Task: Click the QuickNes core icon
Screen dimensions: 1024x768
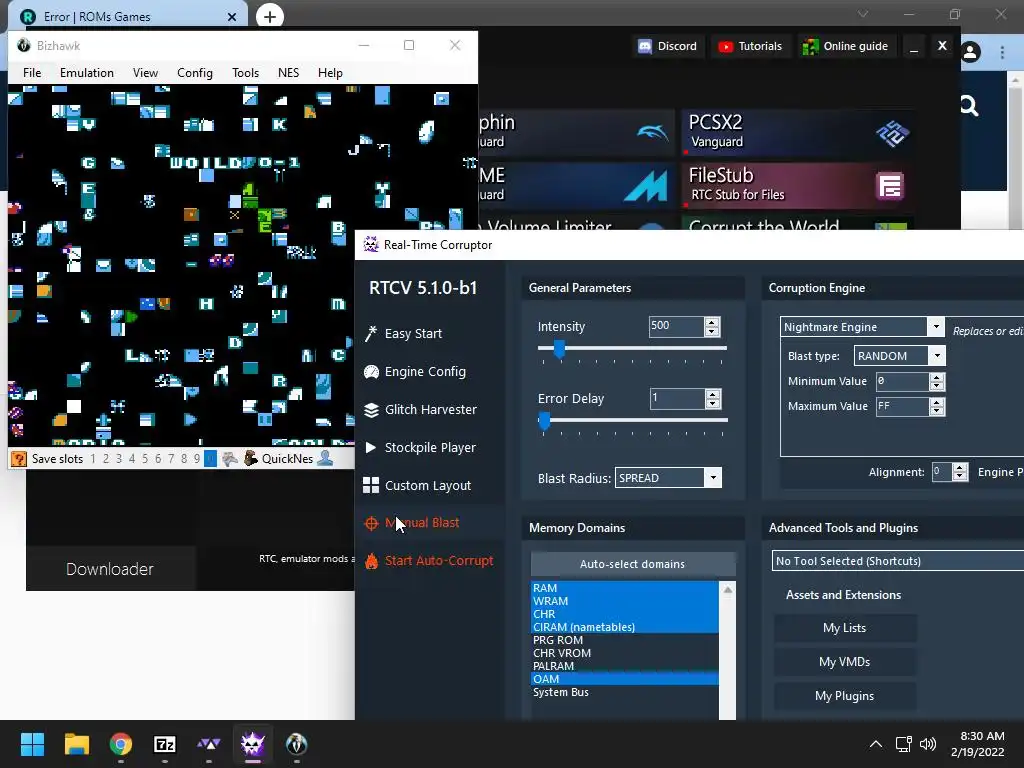Action: 251,458
